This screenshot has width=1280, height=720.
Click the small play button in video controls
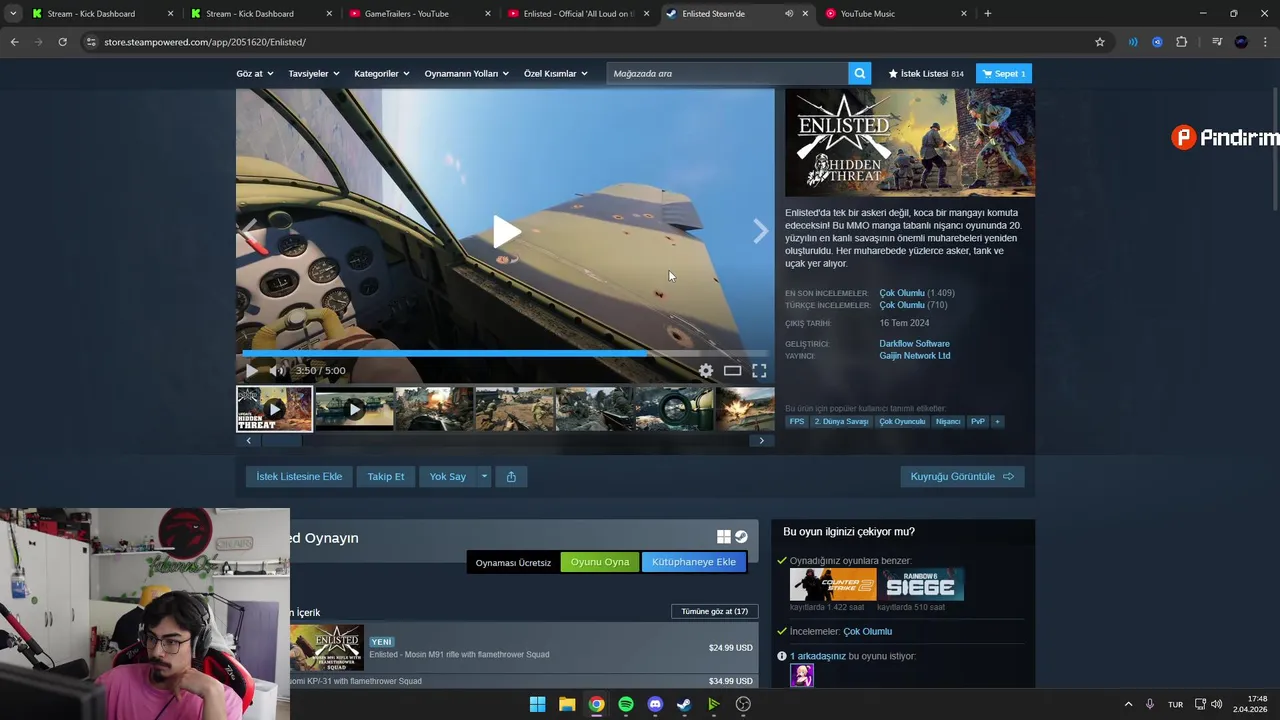pos(252,370)
